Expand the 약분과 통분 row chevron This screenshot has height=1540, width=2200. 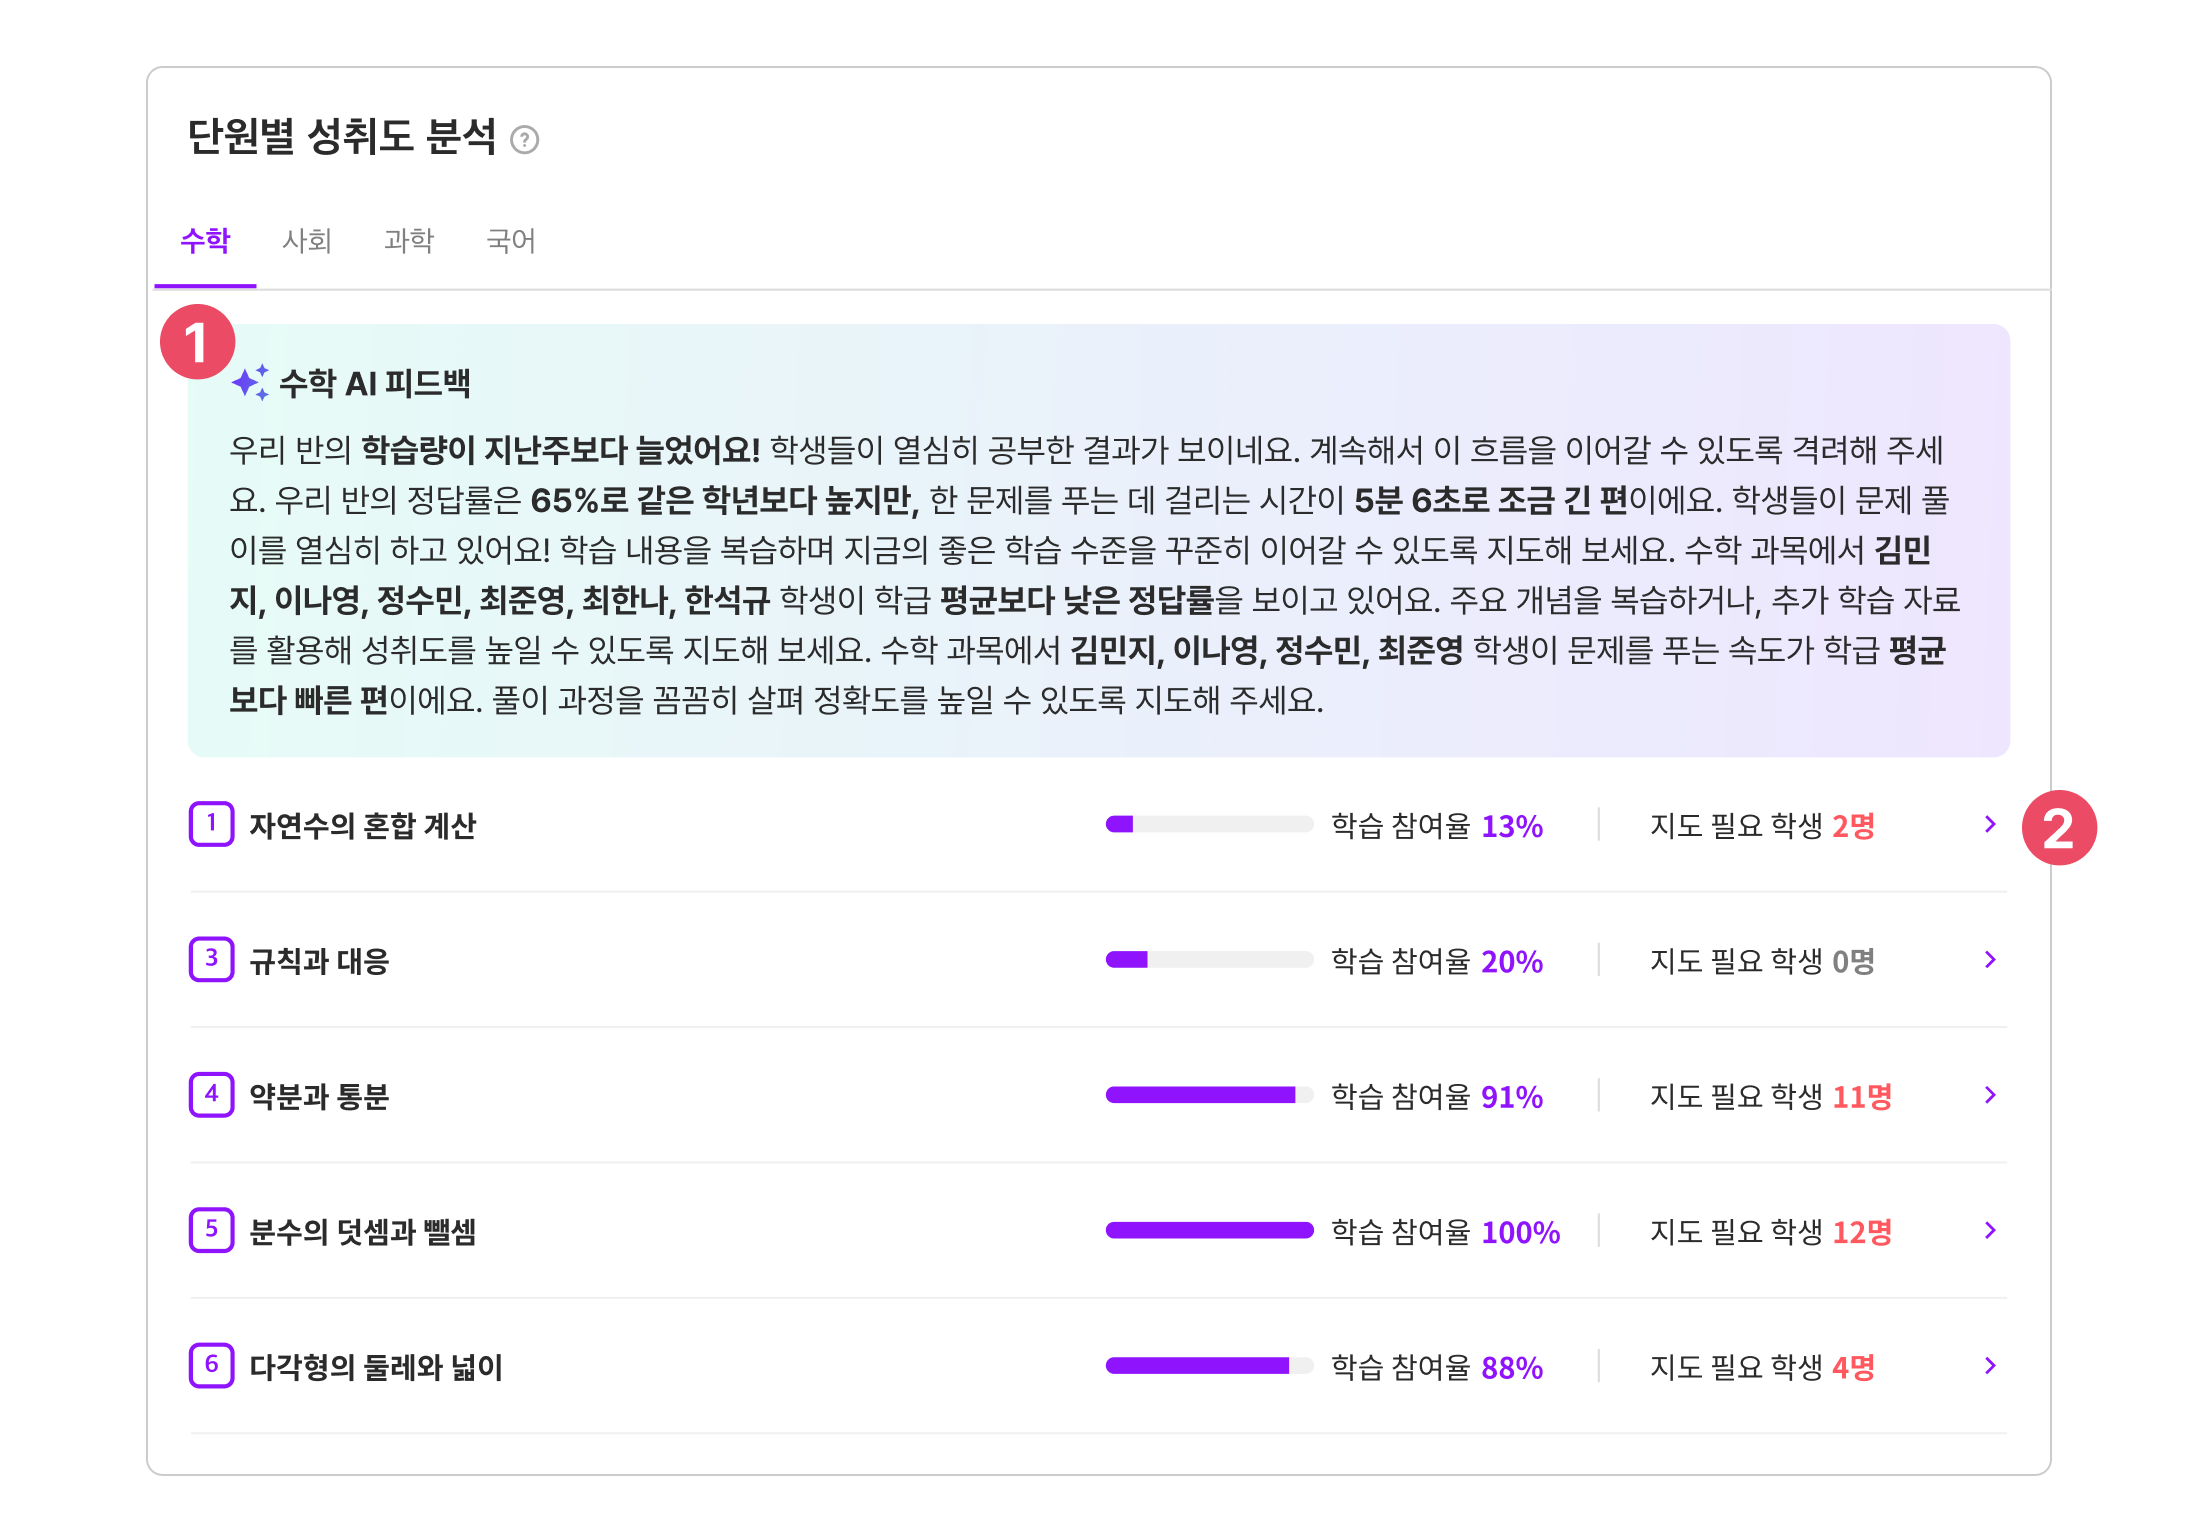click(1990, 1095)
